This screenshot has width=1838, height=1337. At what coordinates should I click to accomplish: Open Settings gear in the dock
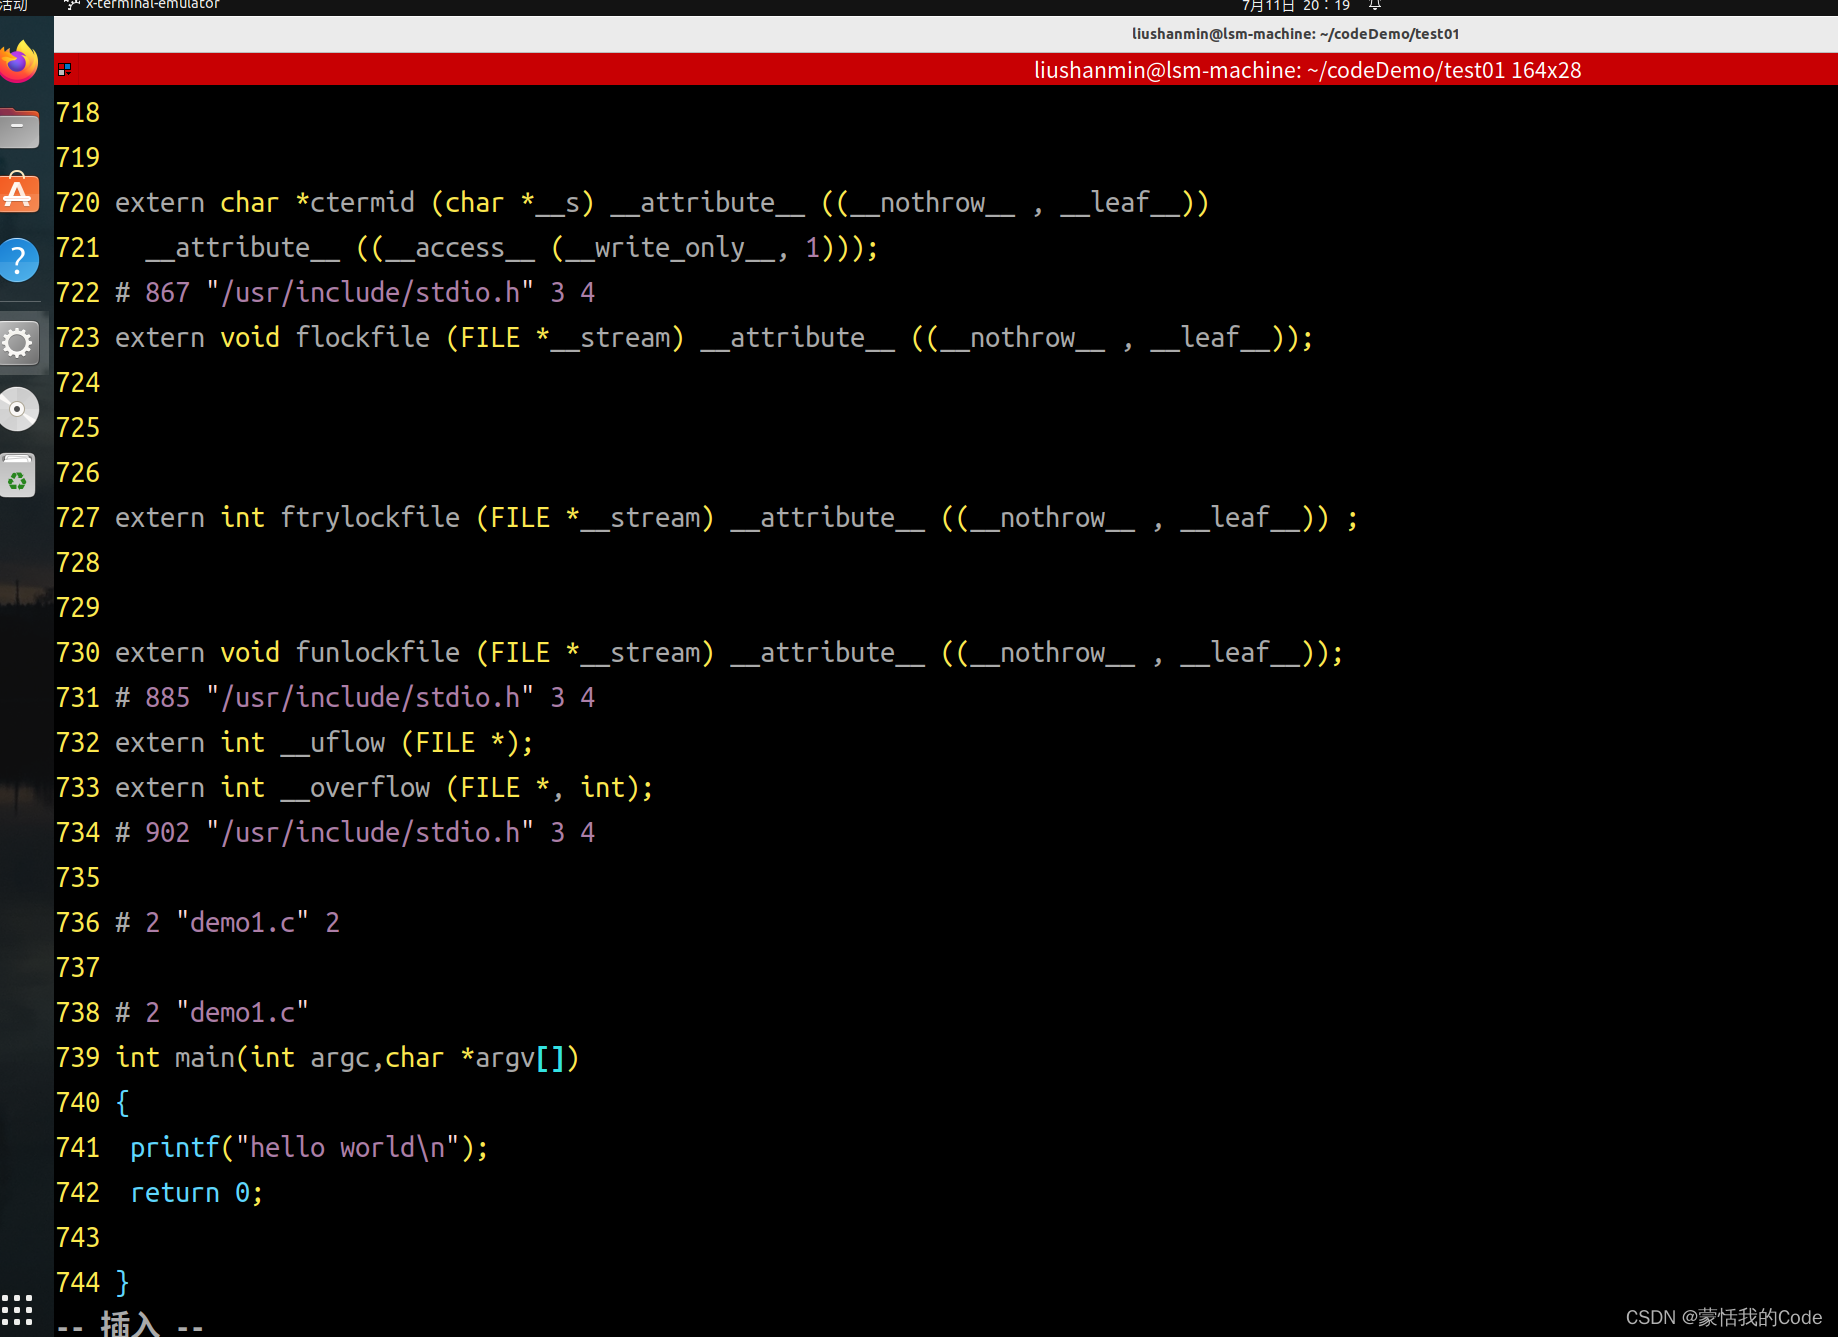click(x=19, y=343)
